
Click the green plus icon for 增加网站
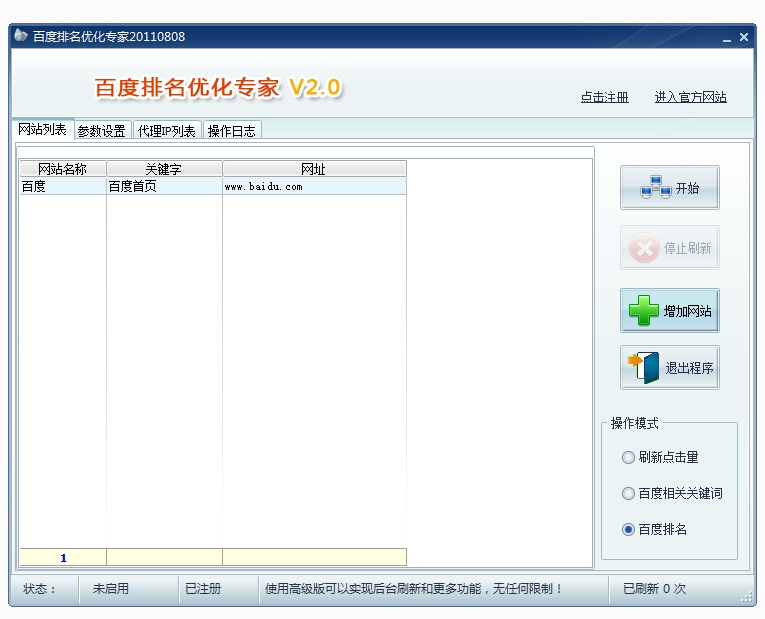point(644,310)
